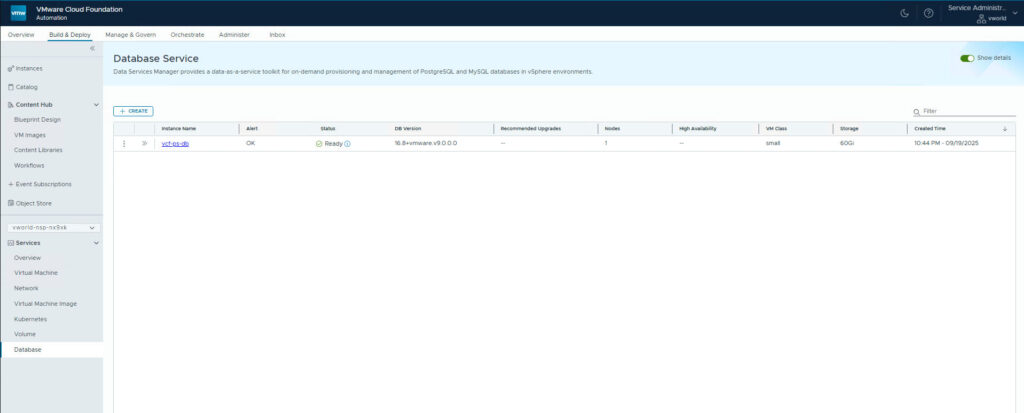Expand the vcf-ps-db row details
The height and width of the screenshot is (413, 1024).
tap(144, 144)
